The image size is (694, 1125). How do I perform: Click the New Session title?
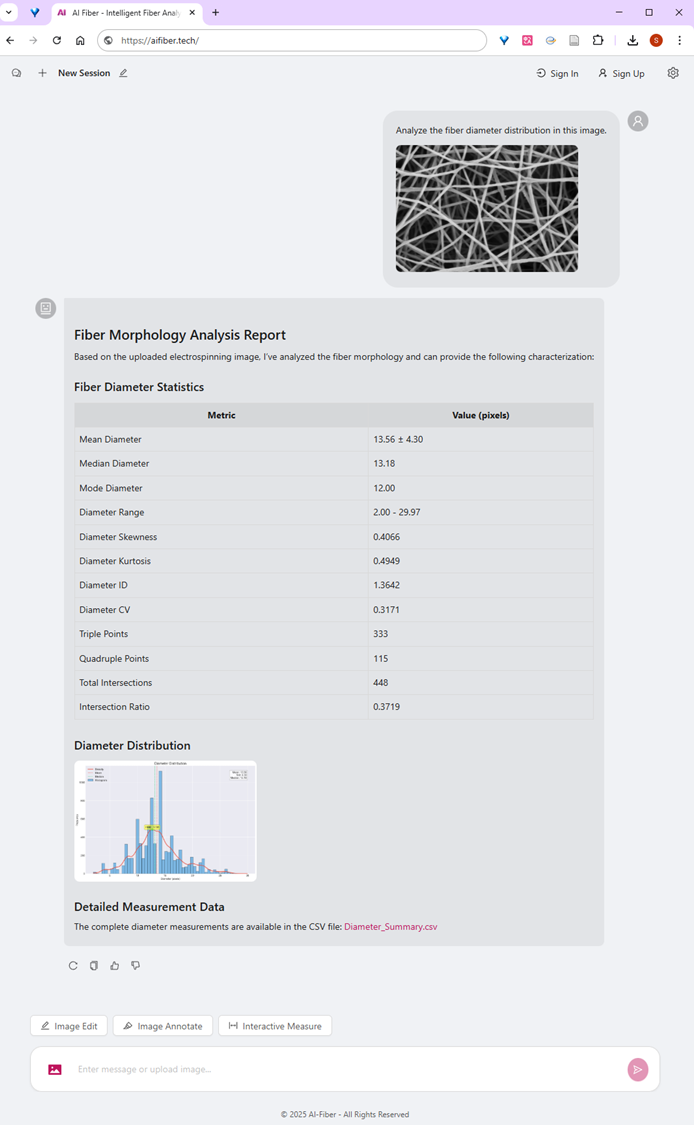(x=84, y=72)
